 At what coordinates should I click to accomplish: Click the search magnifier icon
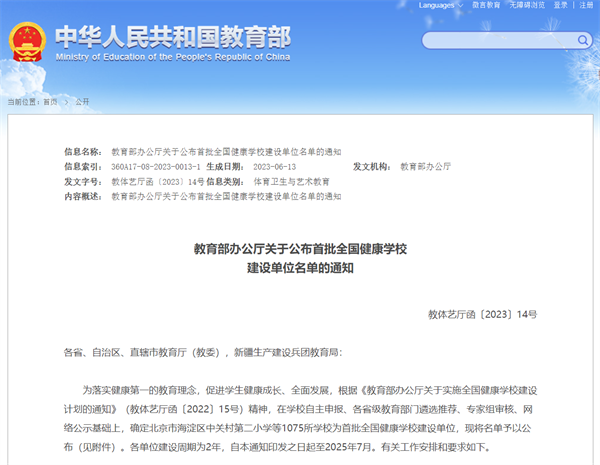pos(583,41)
